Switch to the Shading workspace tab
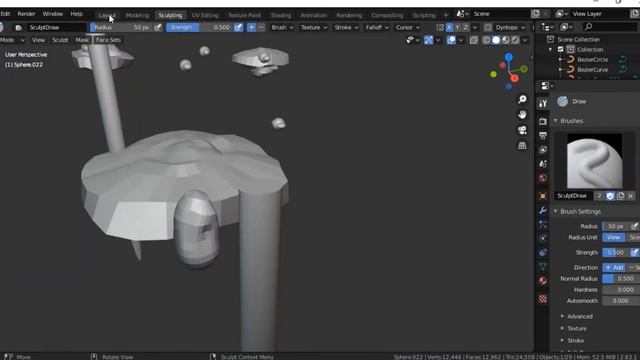This screenshot has height=360, width=640. [281, 15]
